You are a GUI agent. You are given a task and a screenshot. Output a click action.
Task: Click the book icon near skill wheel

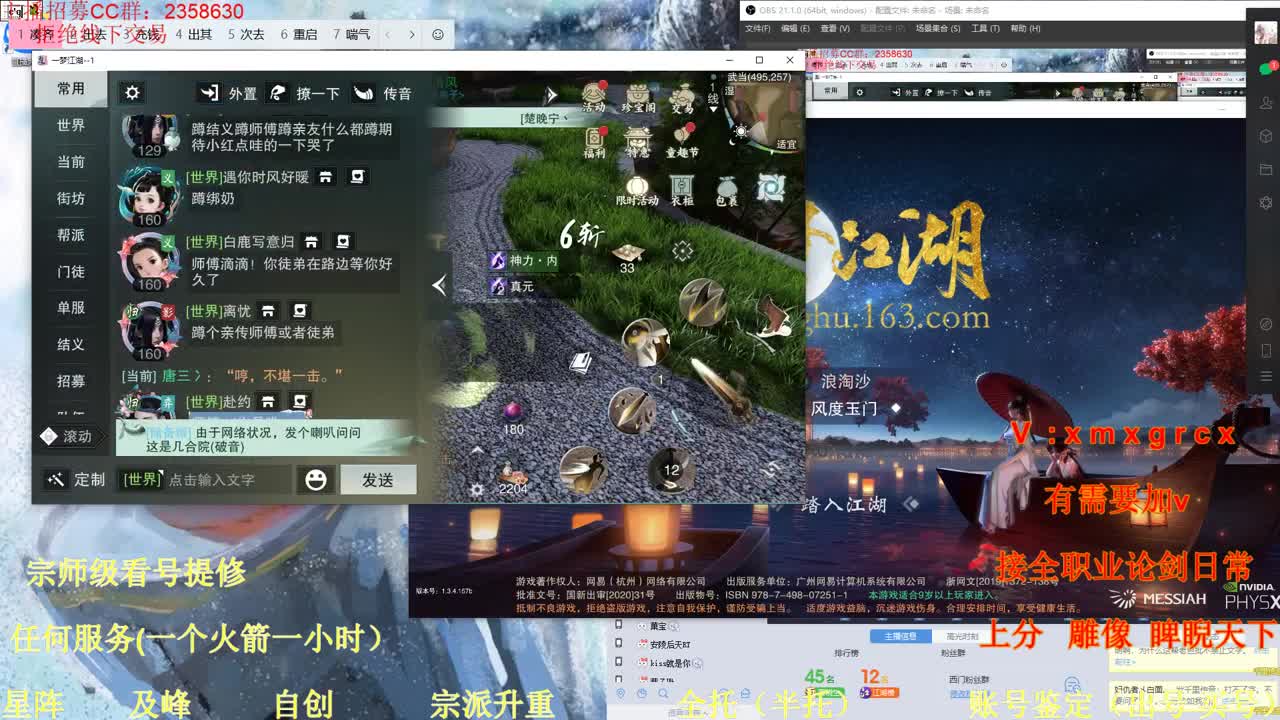[580, 362]
